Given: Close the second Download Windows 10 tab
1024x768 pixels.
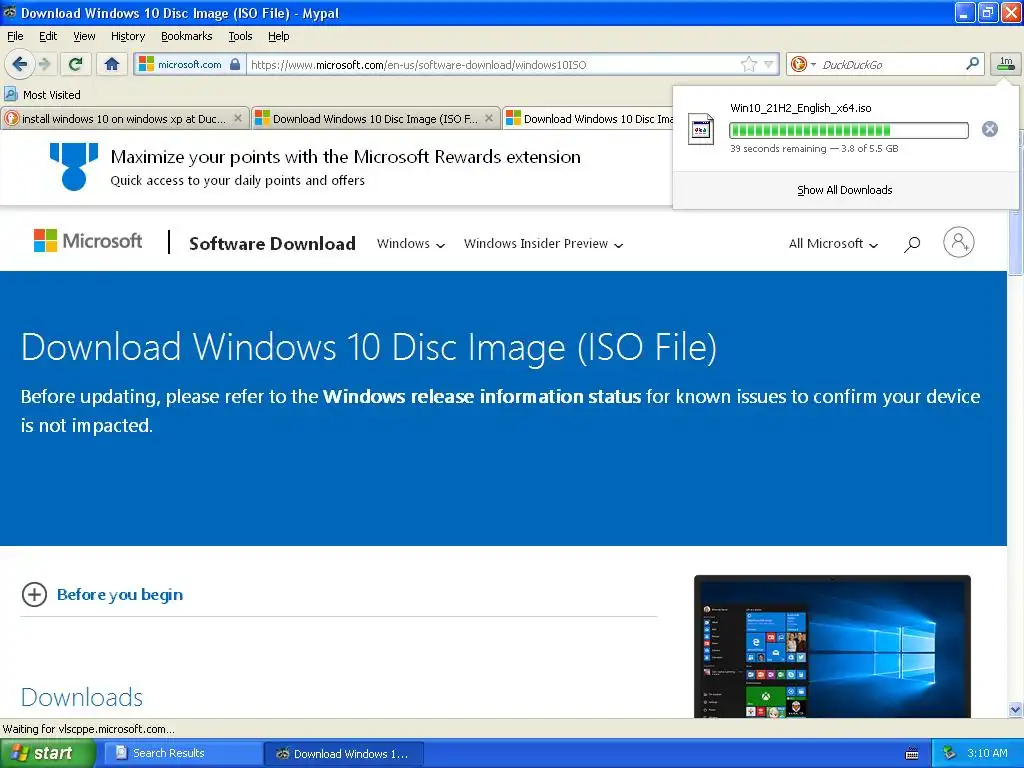Looking at the screenshot, I should [x=488, y=118].
